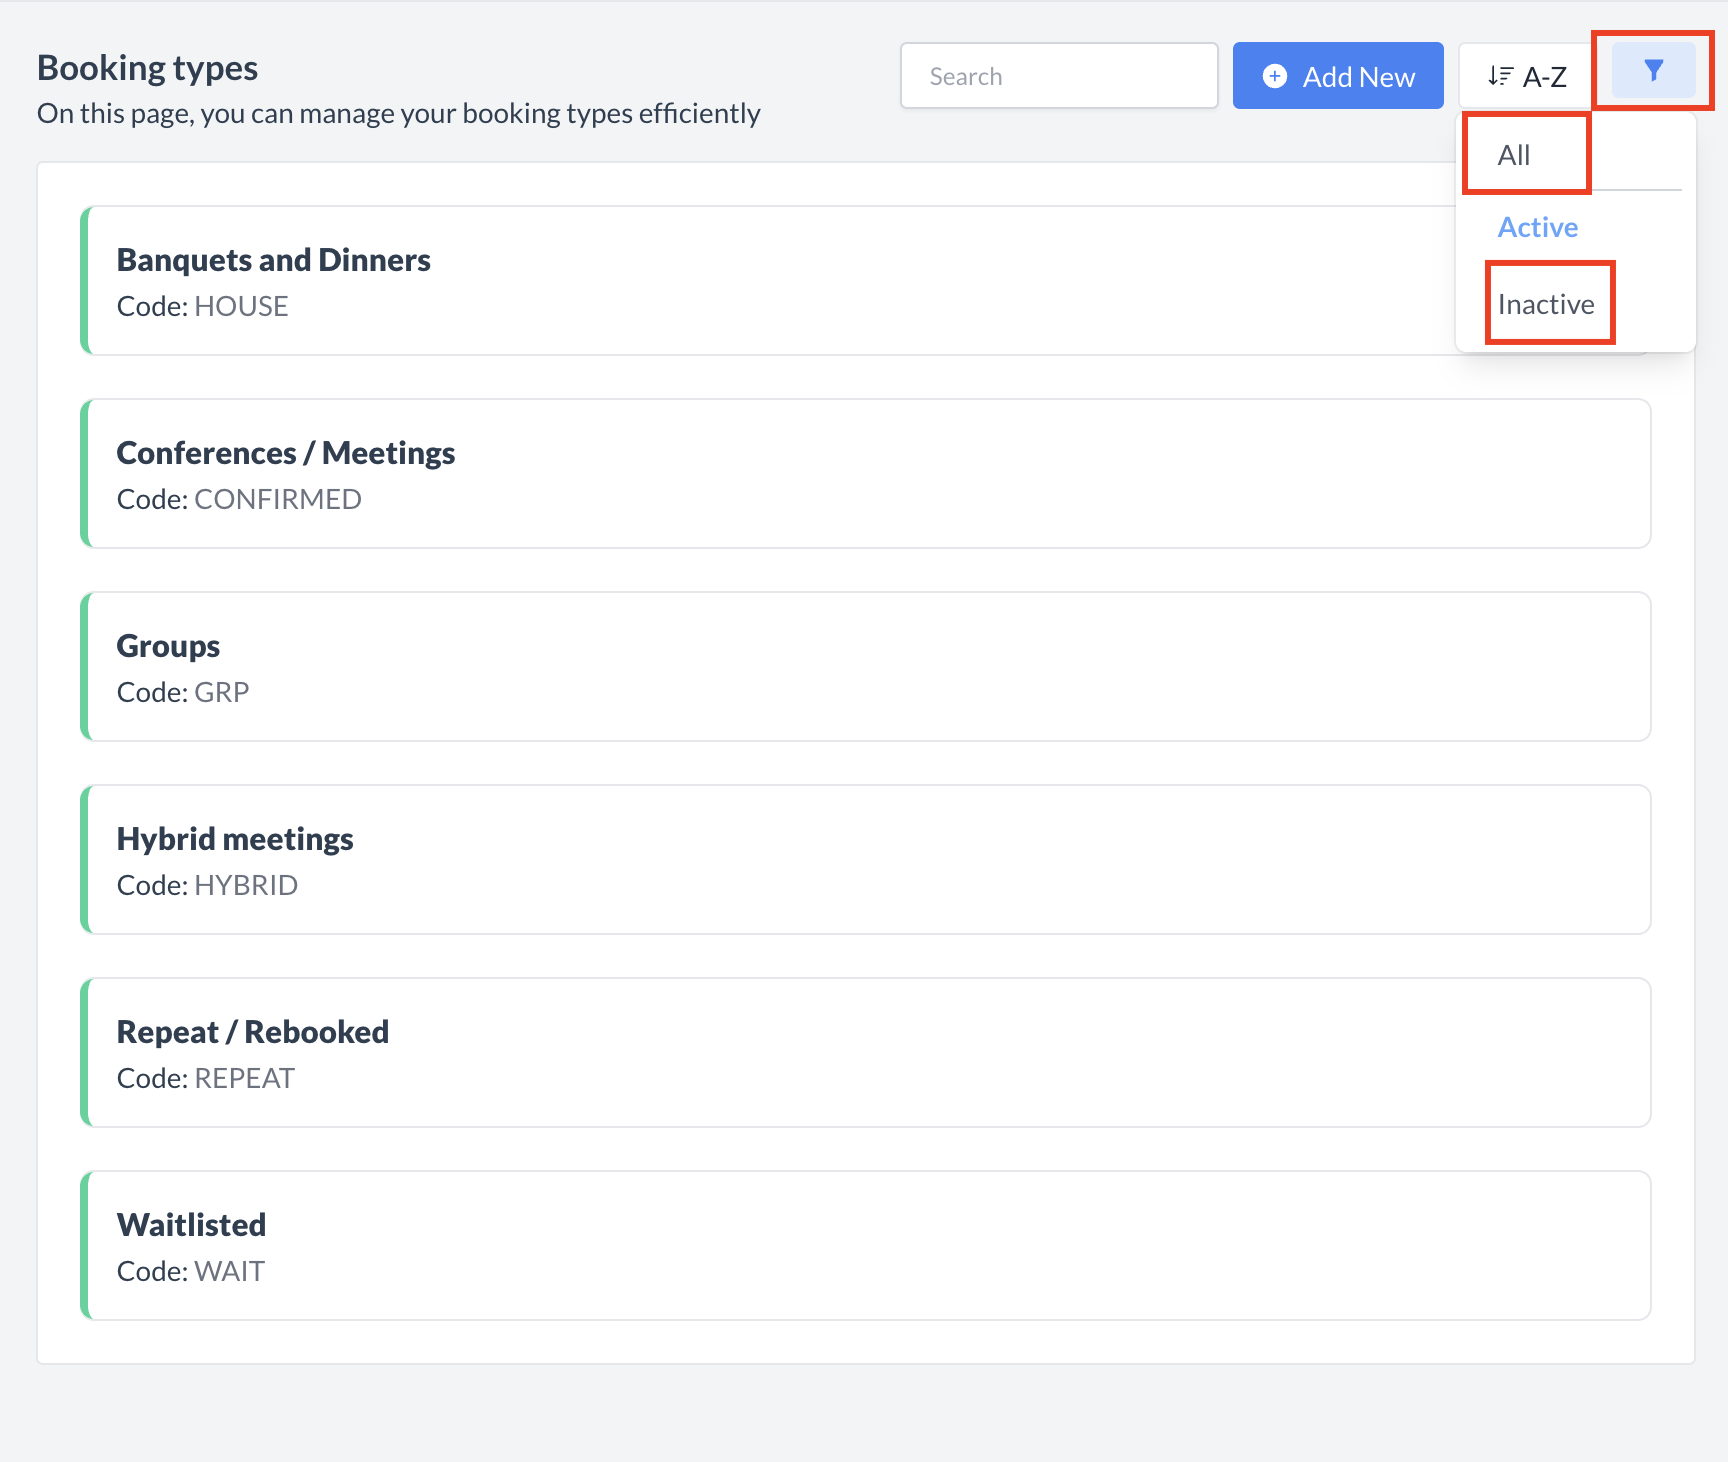
Task: Click the Booking types page heading
Action: tap(147, 67)
